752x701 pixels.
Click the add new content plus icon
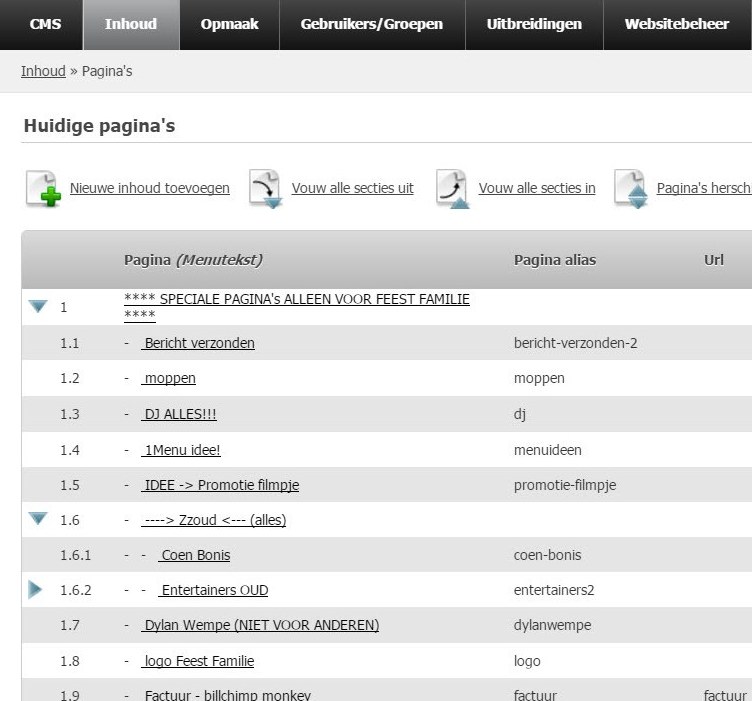coord(43,189)
